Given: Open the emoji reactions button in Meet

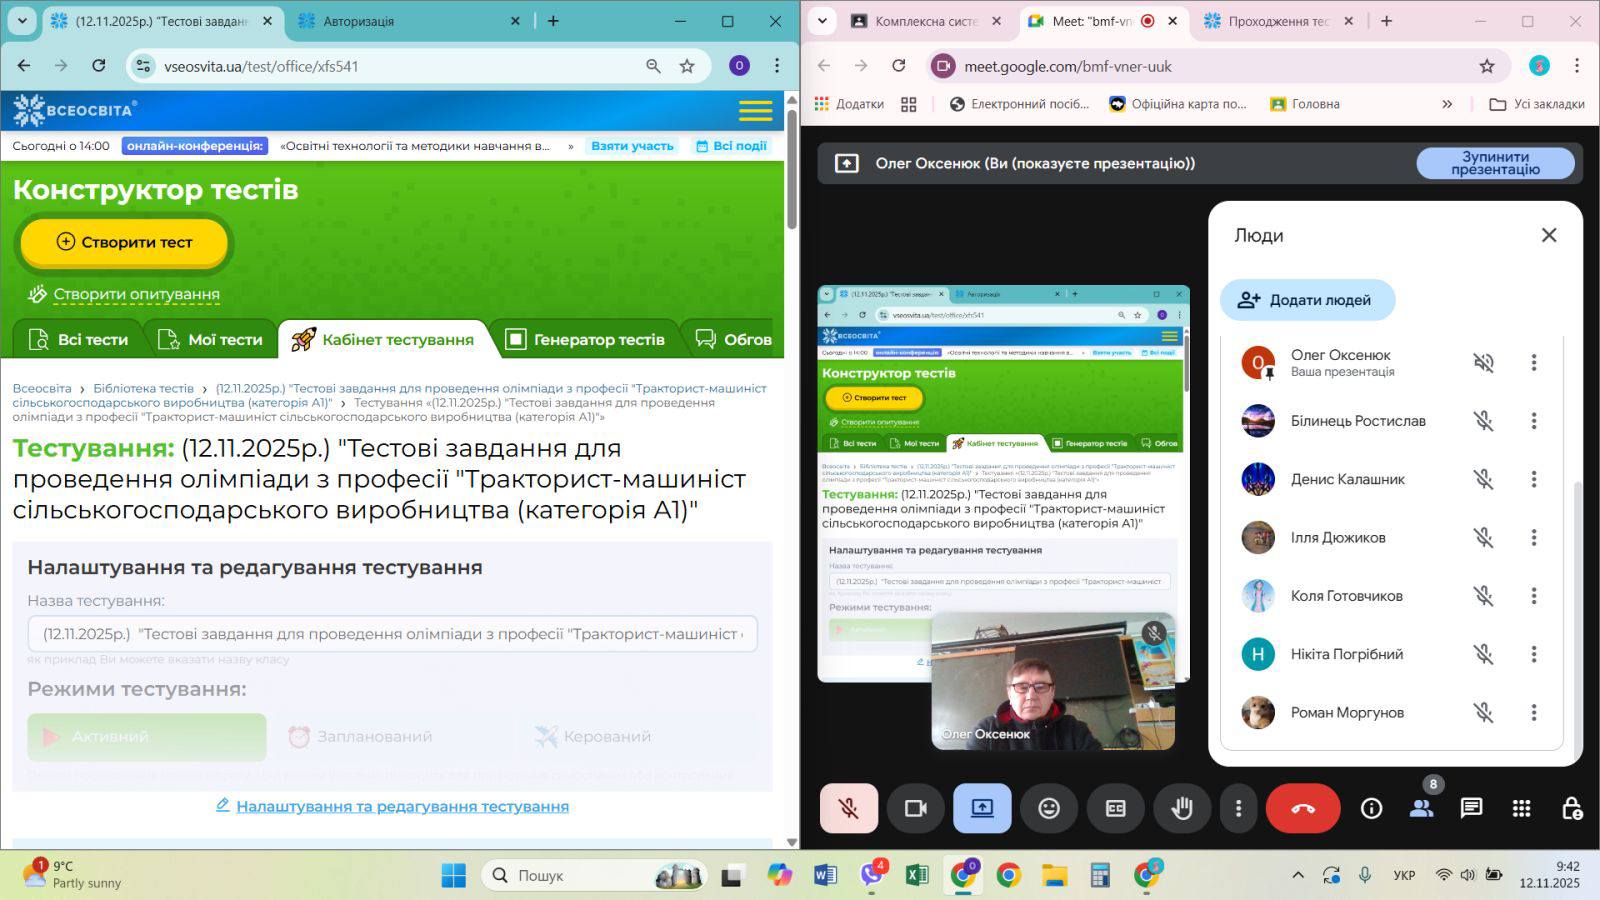Looking at the screenshot, I should 1048,808.
